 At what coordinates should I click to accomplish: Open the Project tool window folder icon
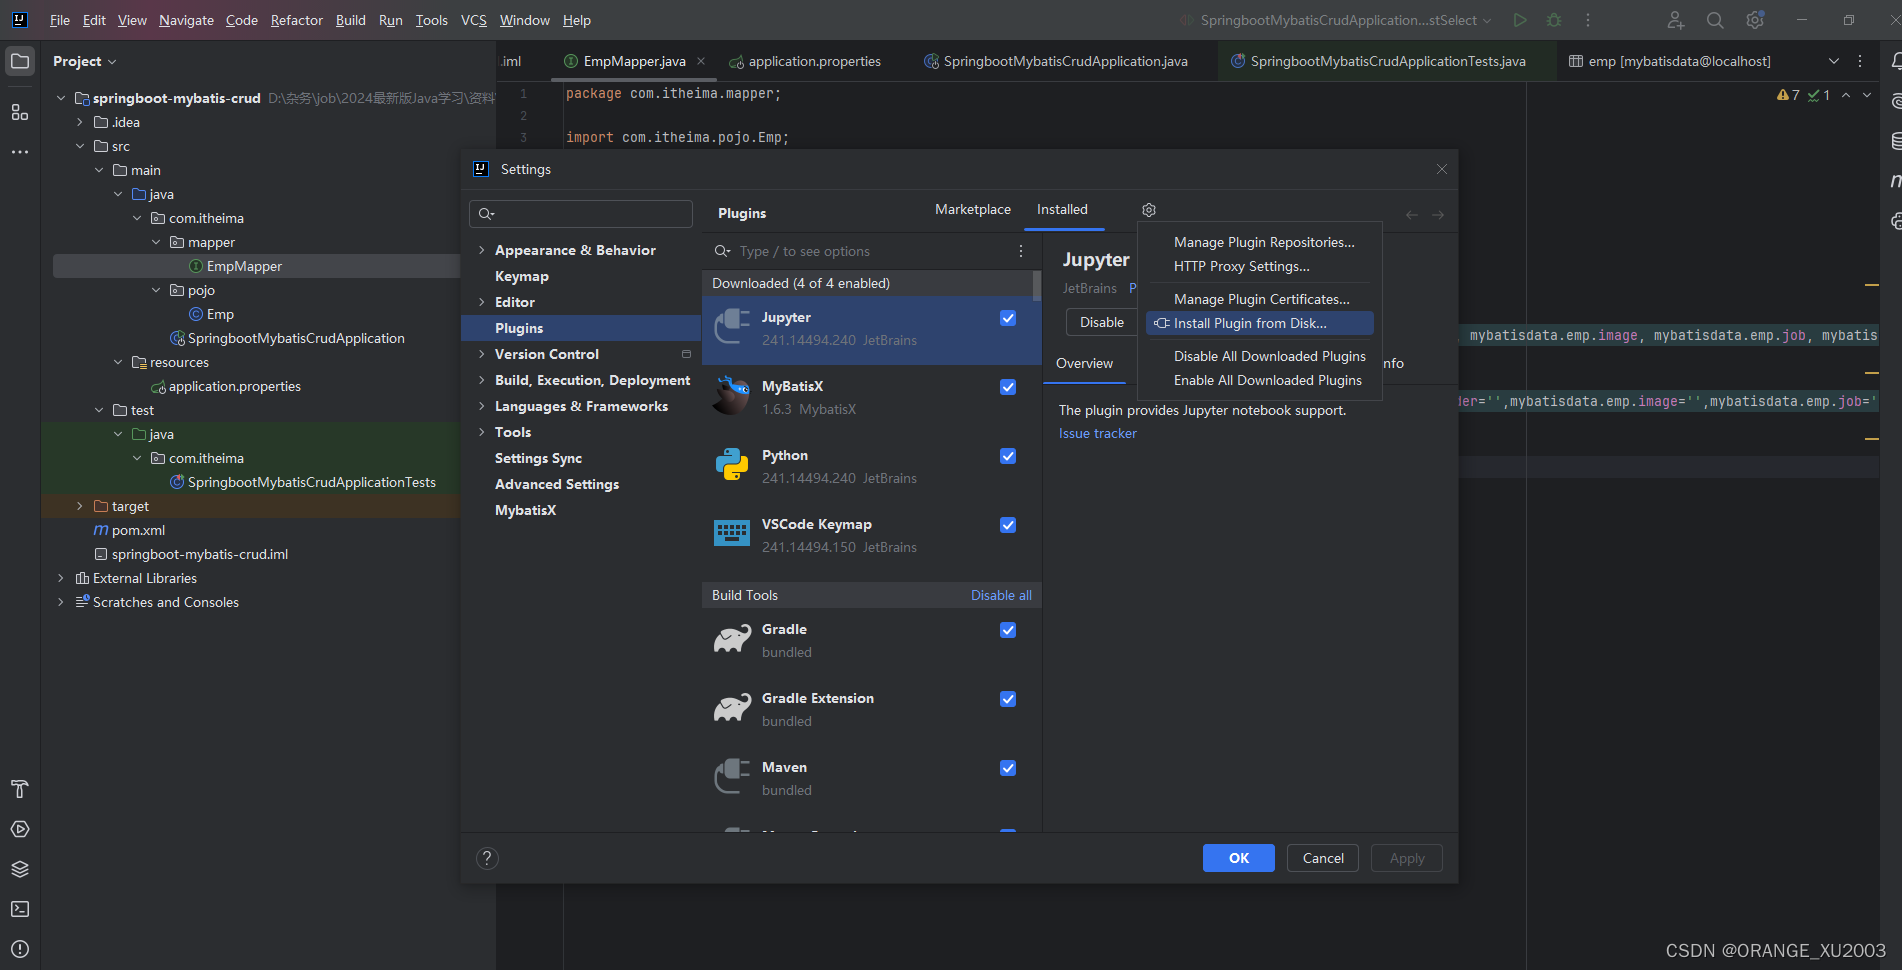[19, 61]
